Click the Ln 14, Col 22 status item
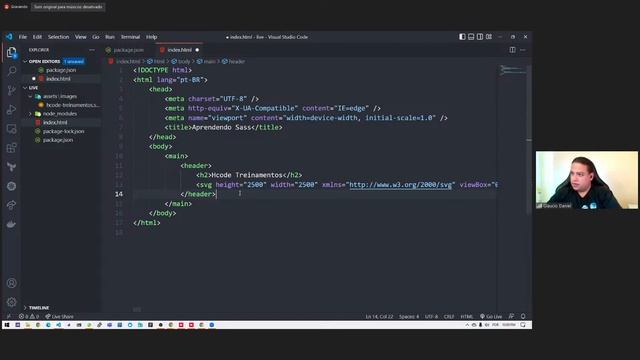Image resolution: width=640 pixels, height=360 pixels. (x=379, y=316)
